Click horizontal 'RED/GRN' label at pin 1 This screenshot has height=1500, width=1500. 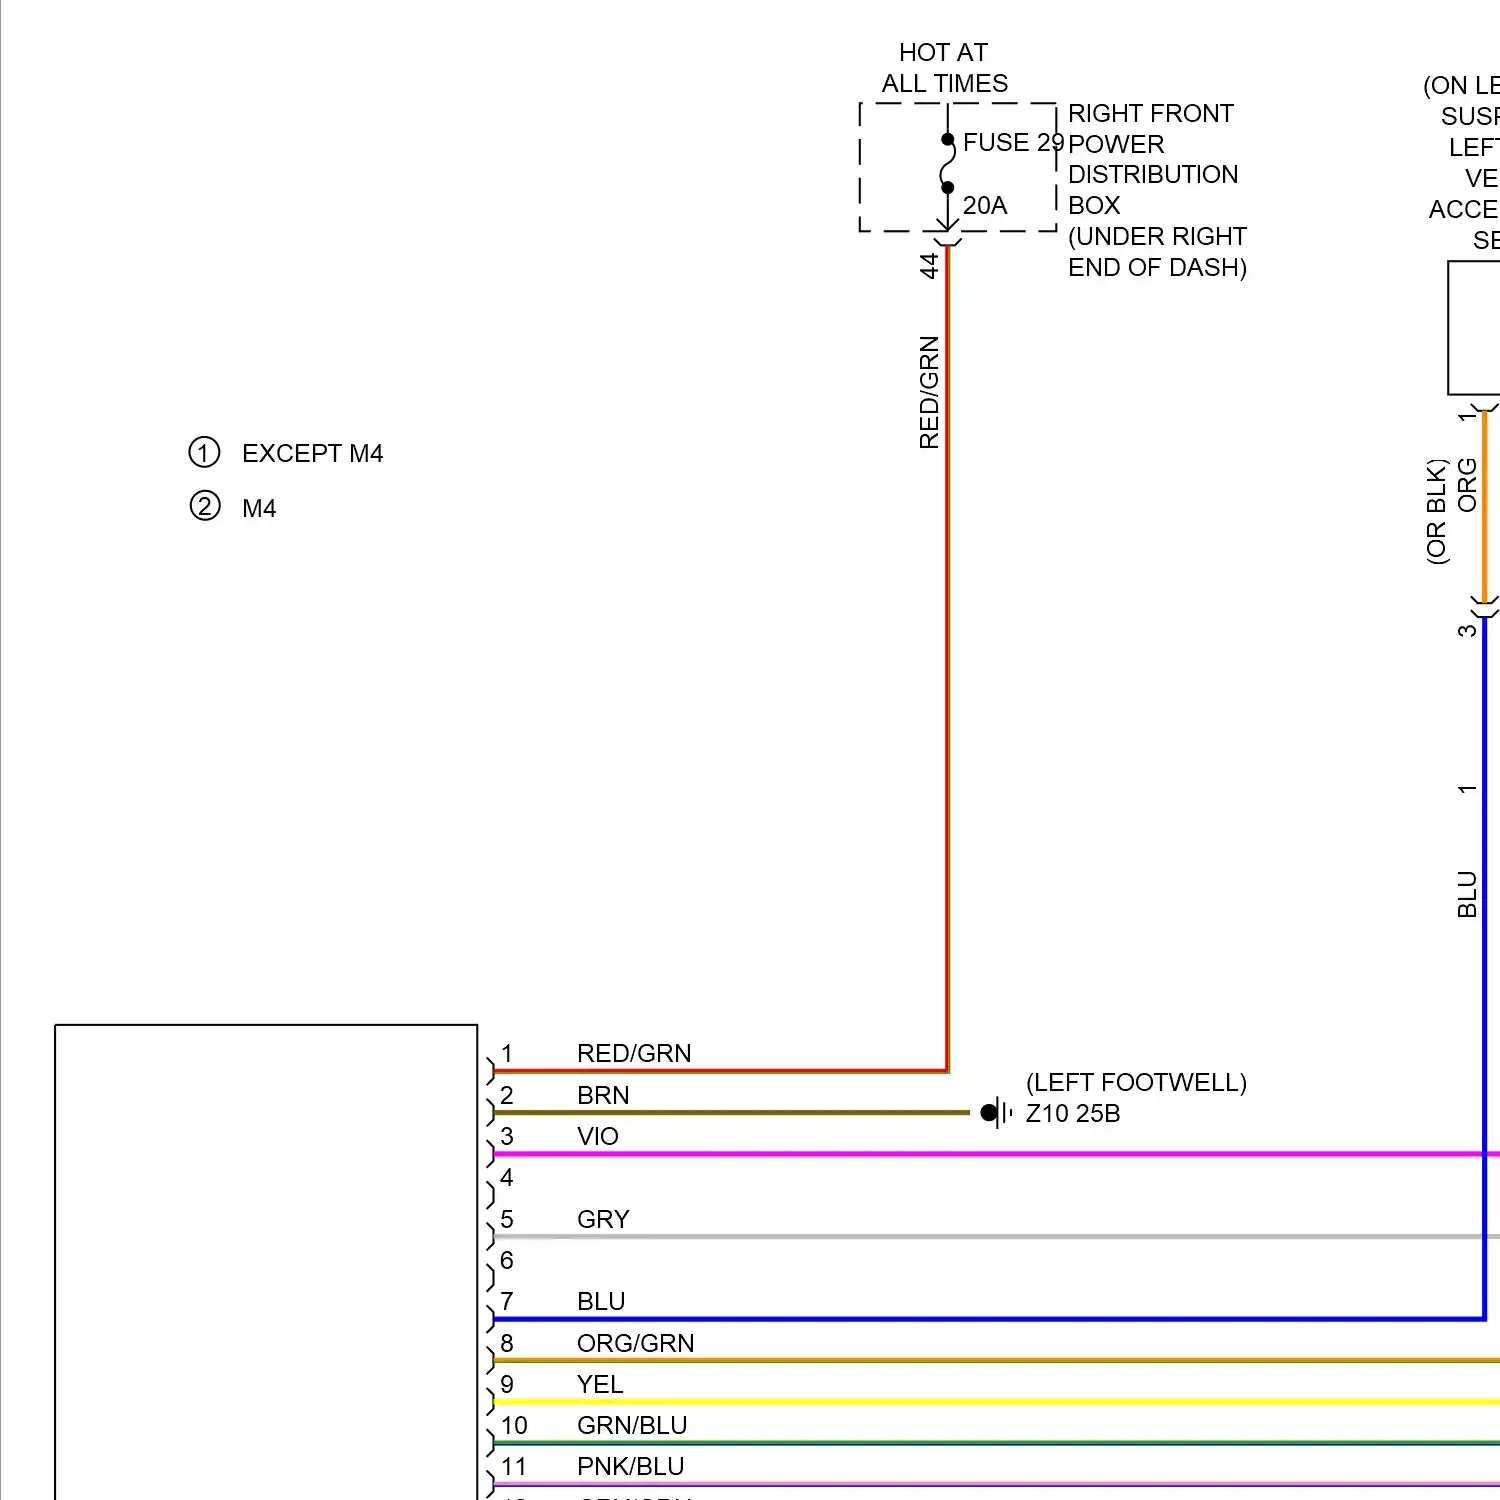(x=634, y=1054)
